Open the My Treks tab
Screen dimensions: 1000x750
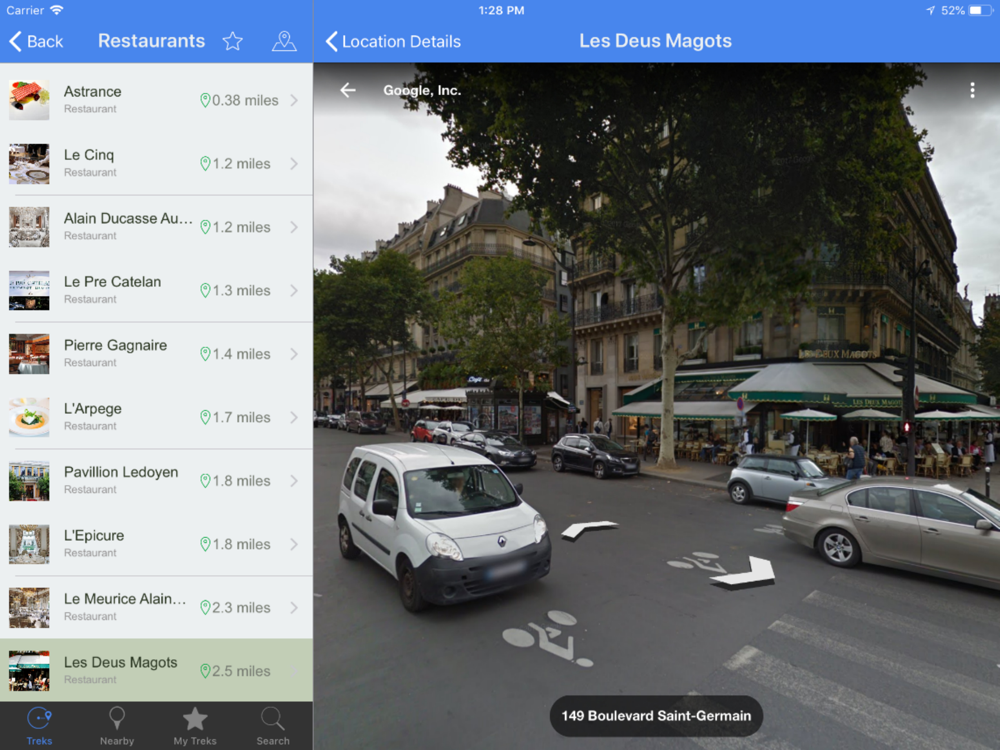point(195,726)
